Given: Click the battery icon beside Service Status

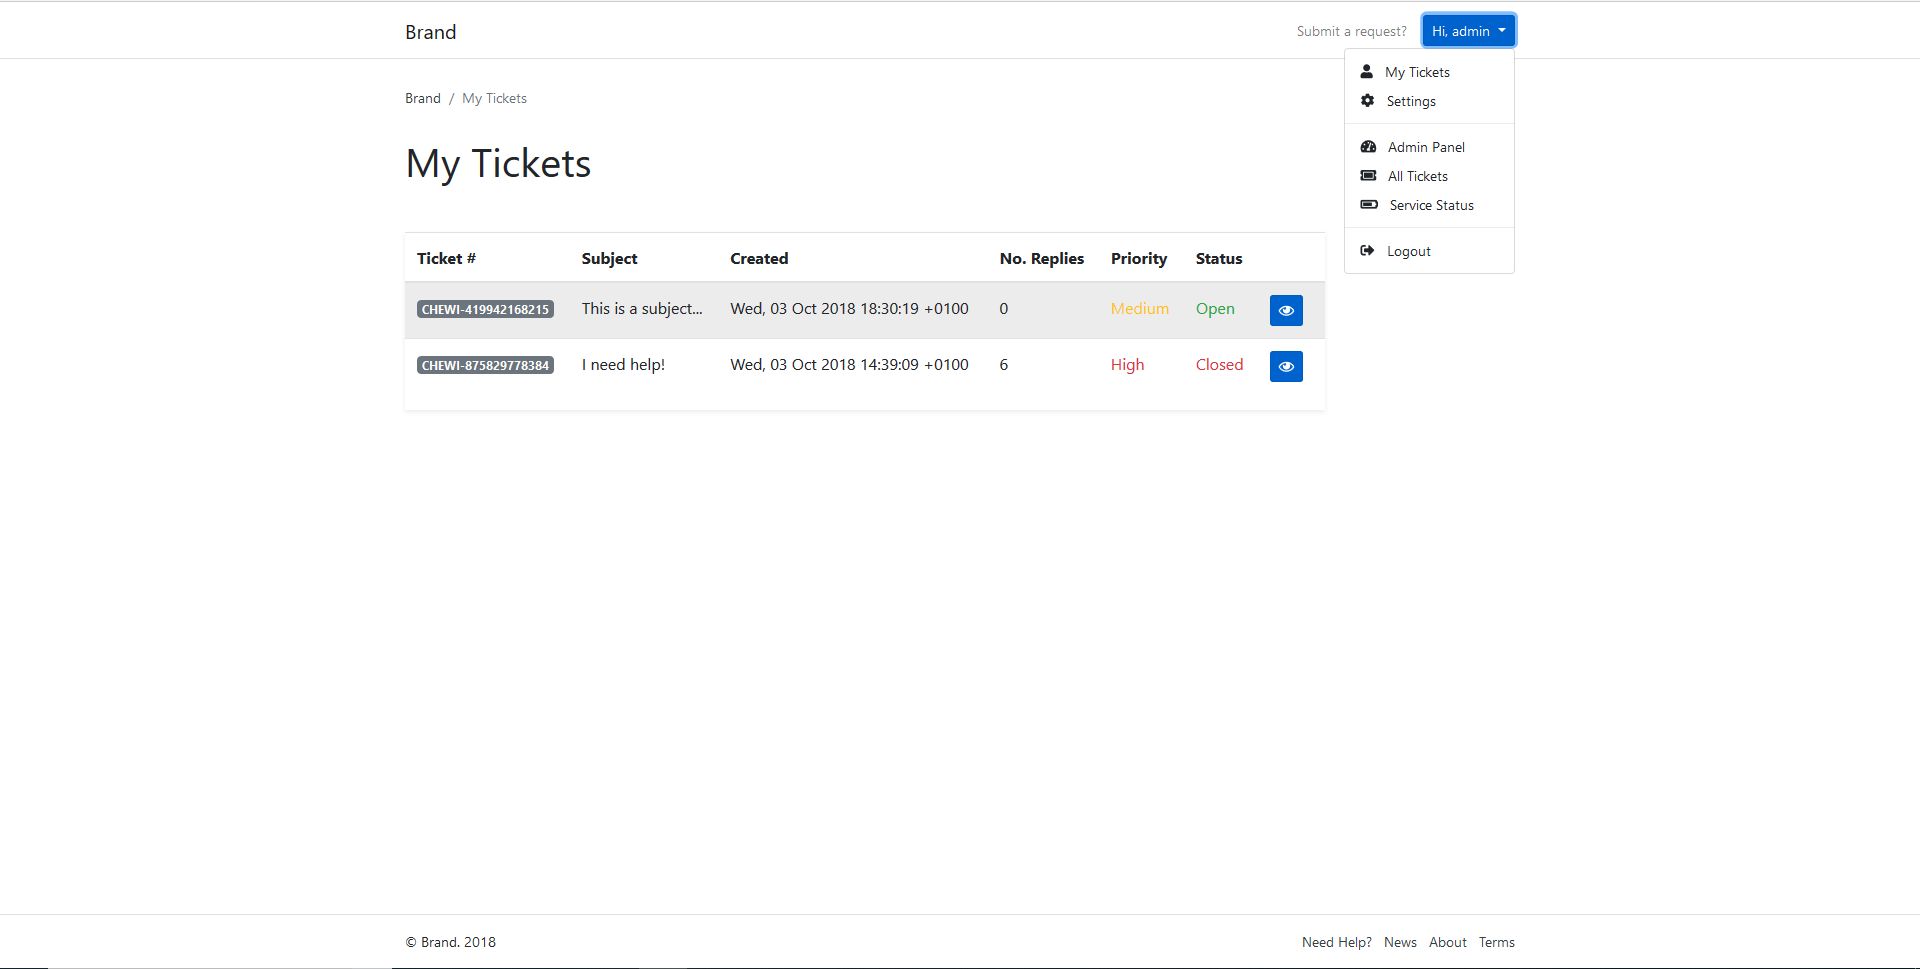Looking at the screenshot, I should (x=1369, y=205).
